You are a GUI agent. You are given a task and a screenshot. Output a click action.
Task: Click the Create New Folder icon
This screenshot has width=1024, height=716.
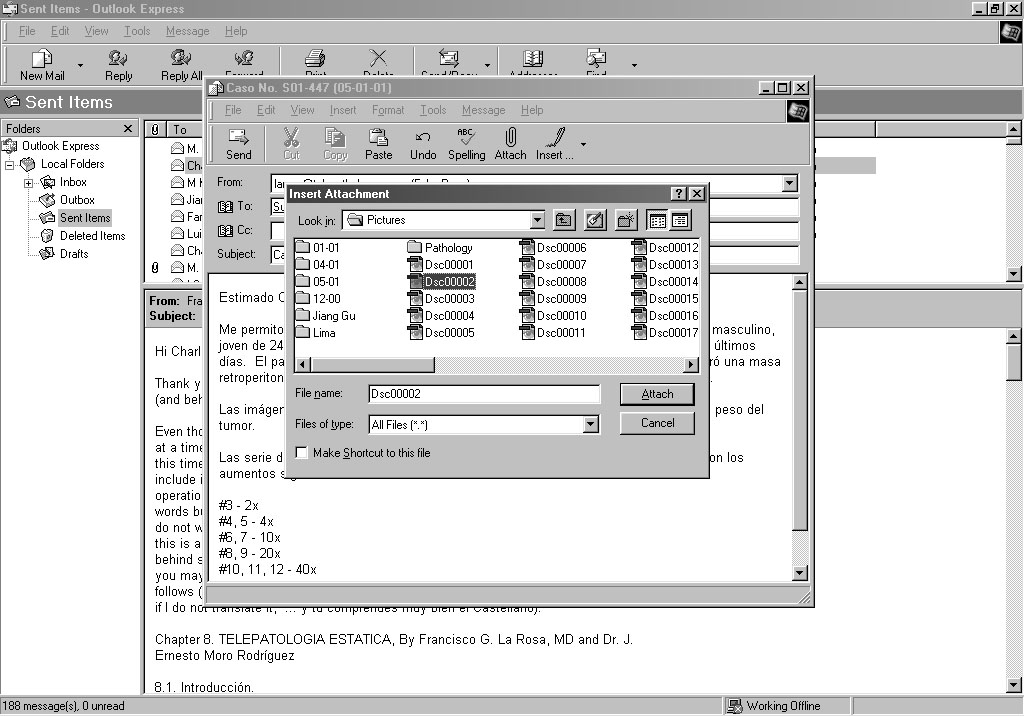[x=626, y=220]
